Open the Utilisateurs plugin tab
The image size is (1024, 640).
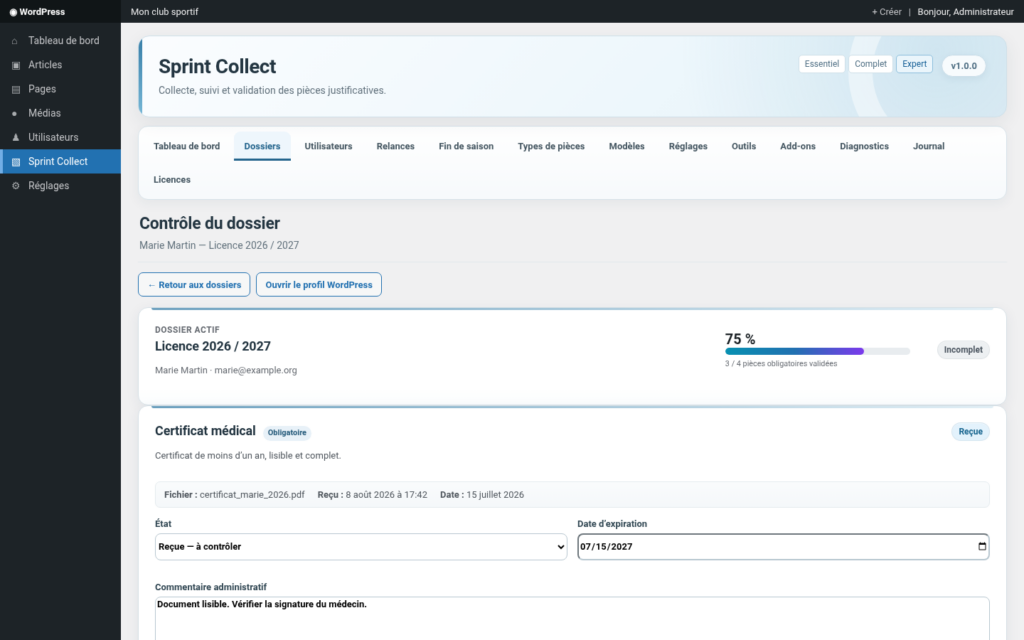click(328, 146)
